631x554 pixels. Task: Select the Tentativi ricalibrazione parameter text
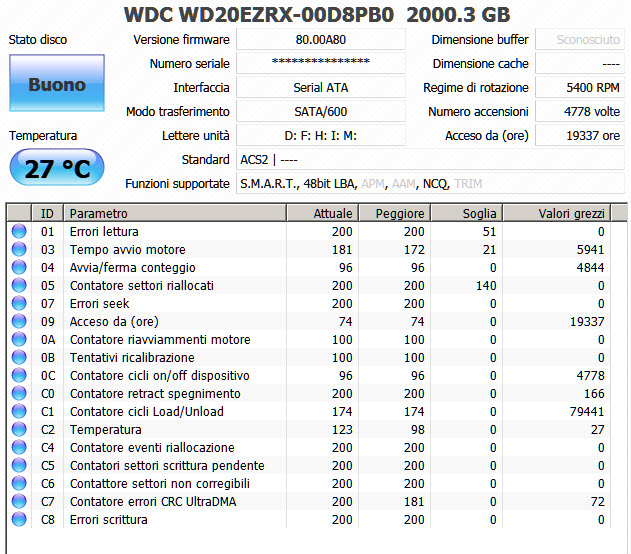coord(132,358)
